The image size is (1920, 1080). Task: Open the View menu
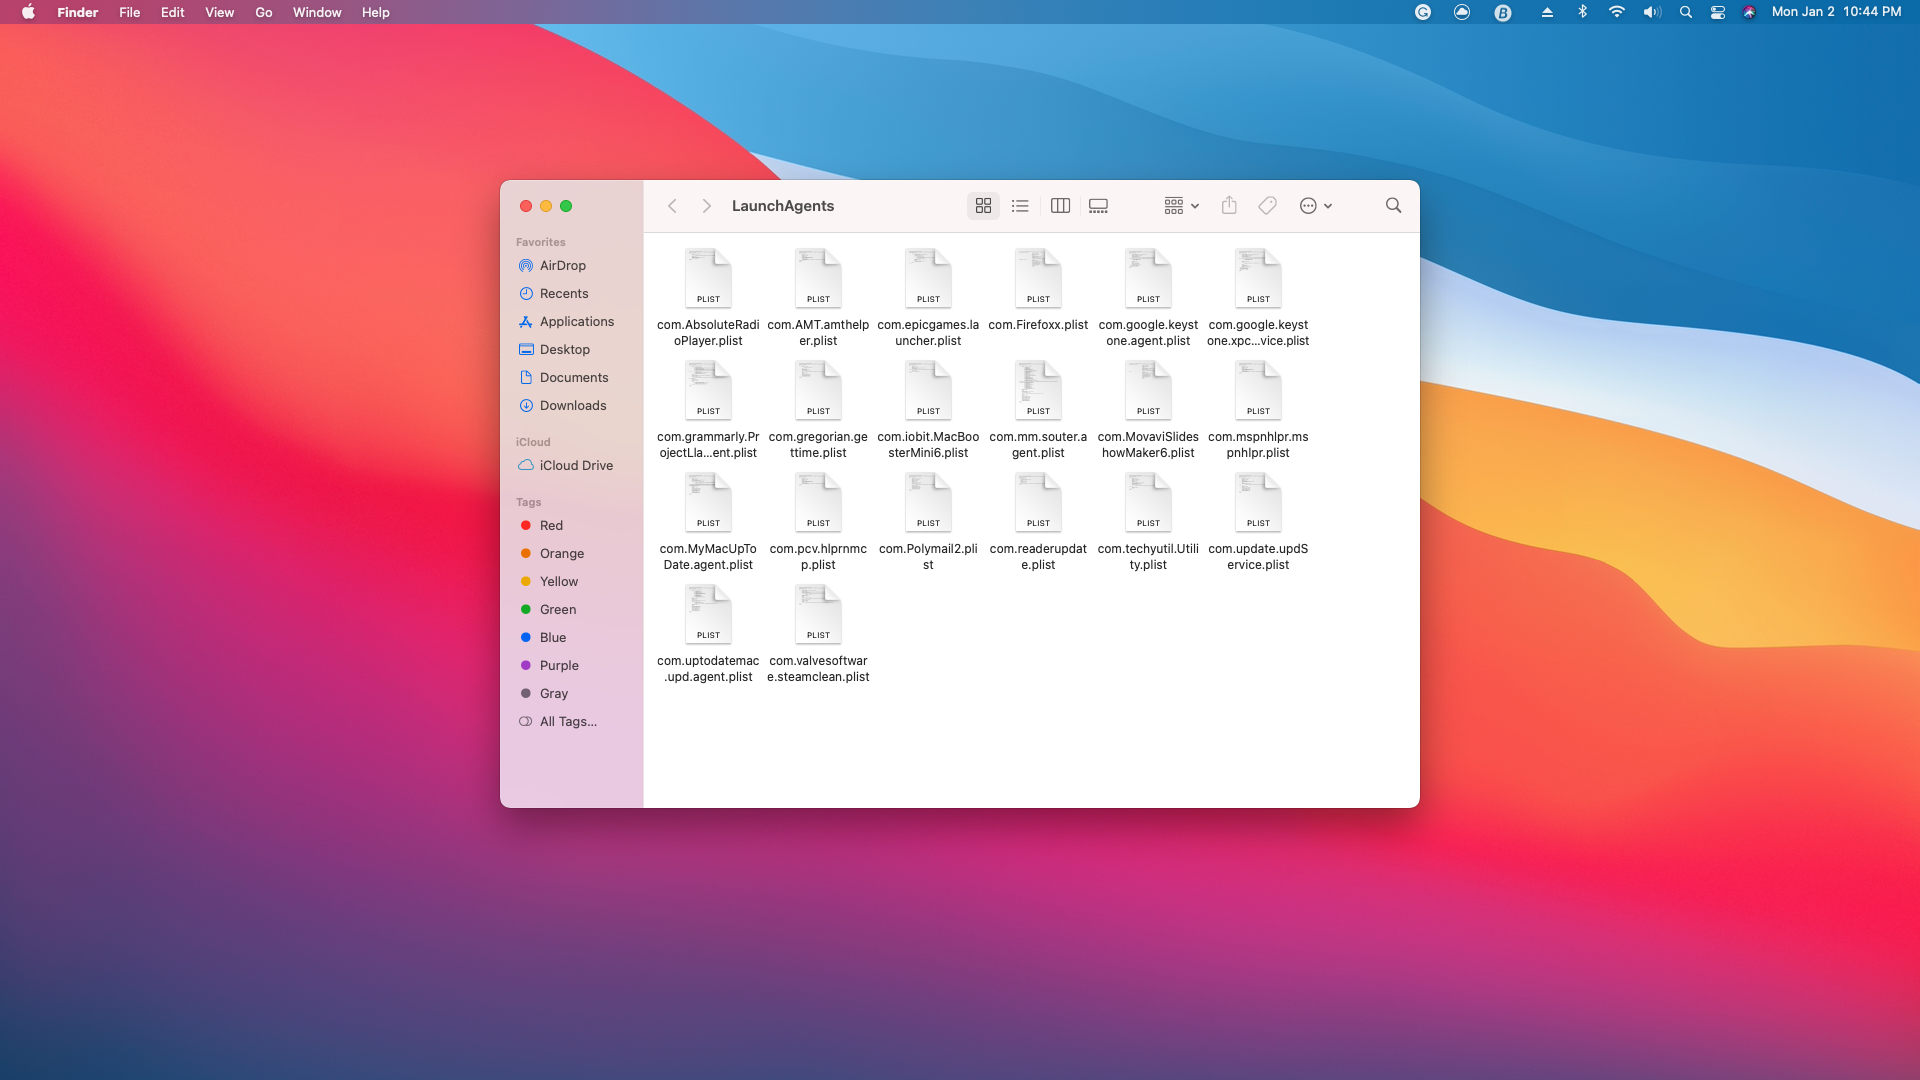point(219,12)
